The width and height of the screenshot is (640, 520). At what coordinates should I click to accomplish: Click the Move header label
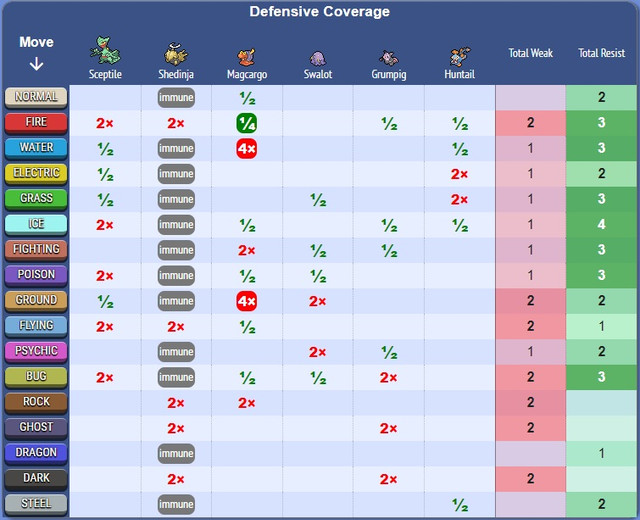click(36, 42)
